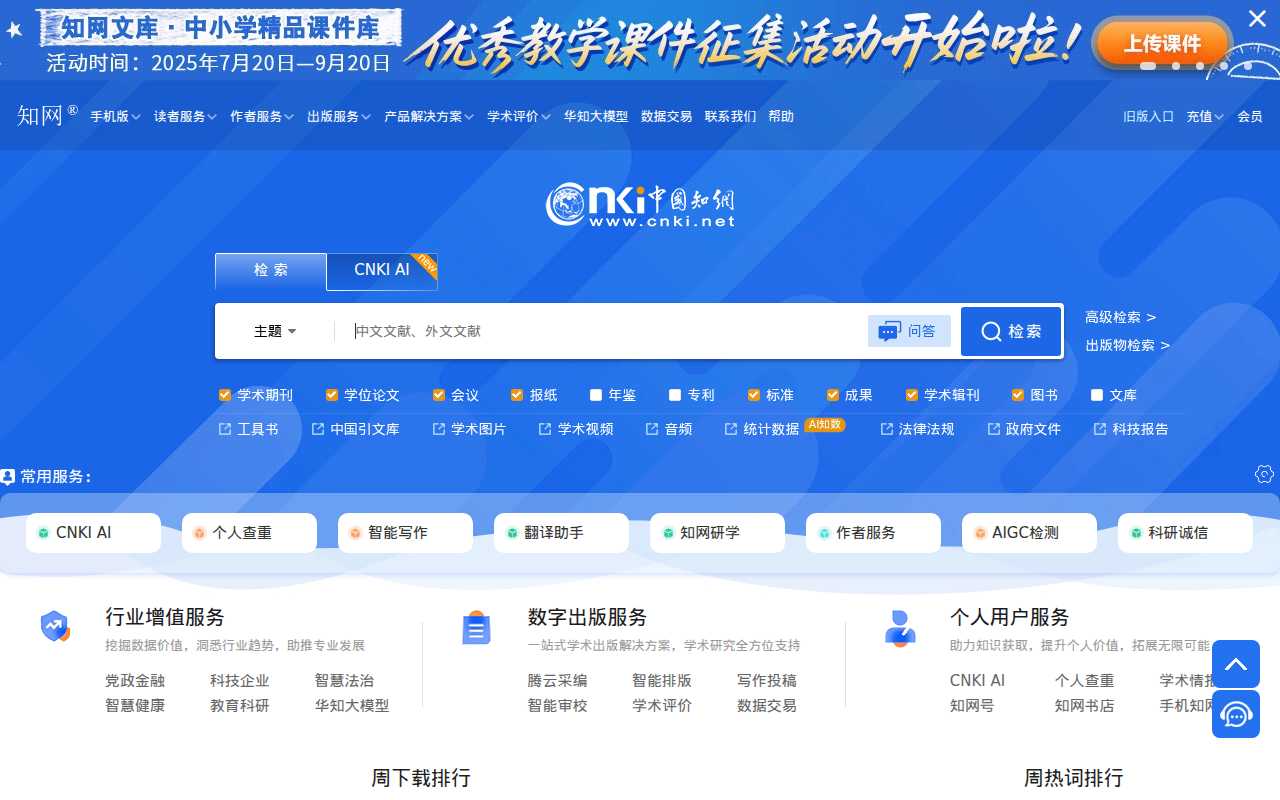1280x800 pixels.
Task: Click the back-to-top arrow button
Action: 1236,664
